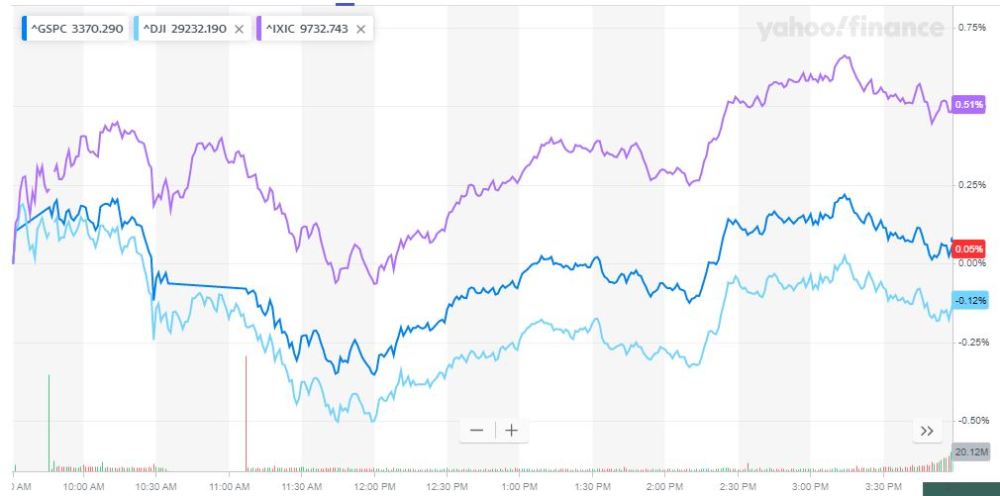Image resolution: width=1000 pixels, height=496 pixels.
Task: Select the ^DJI 29232.190 legend chip
Action: click(x=187, y=29)
